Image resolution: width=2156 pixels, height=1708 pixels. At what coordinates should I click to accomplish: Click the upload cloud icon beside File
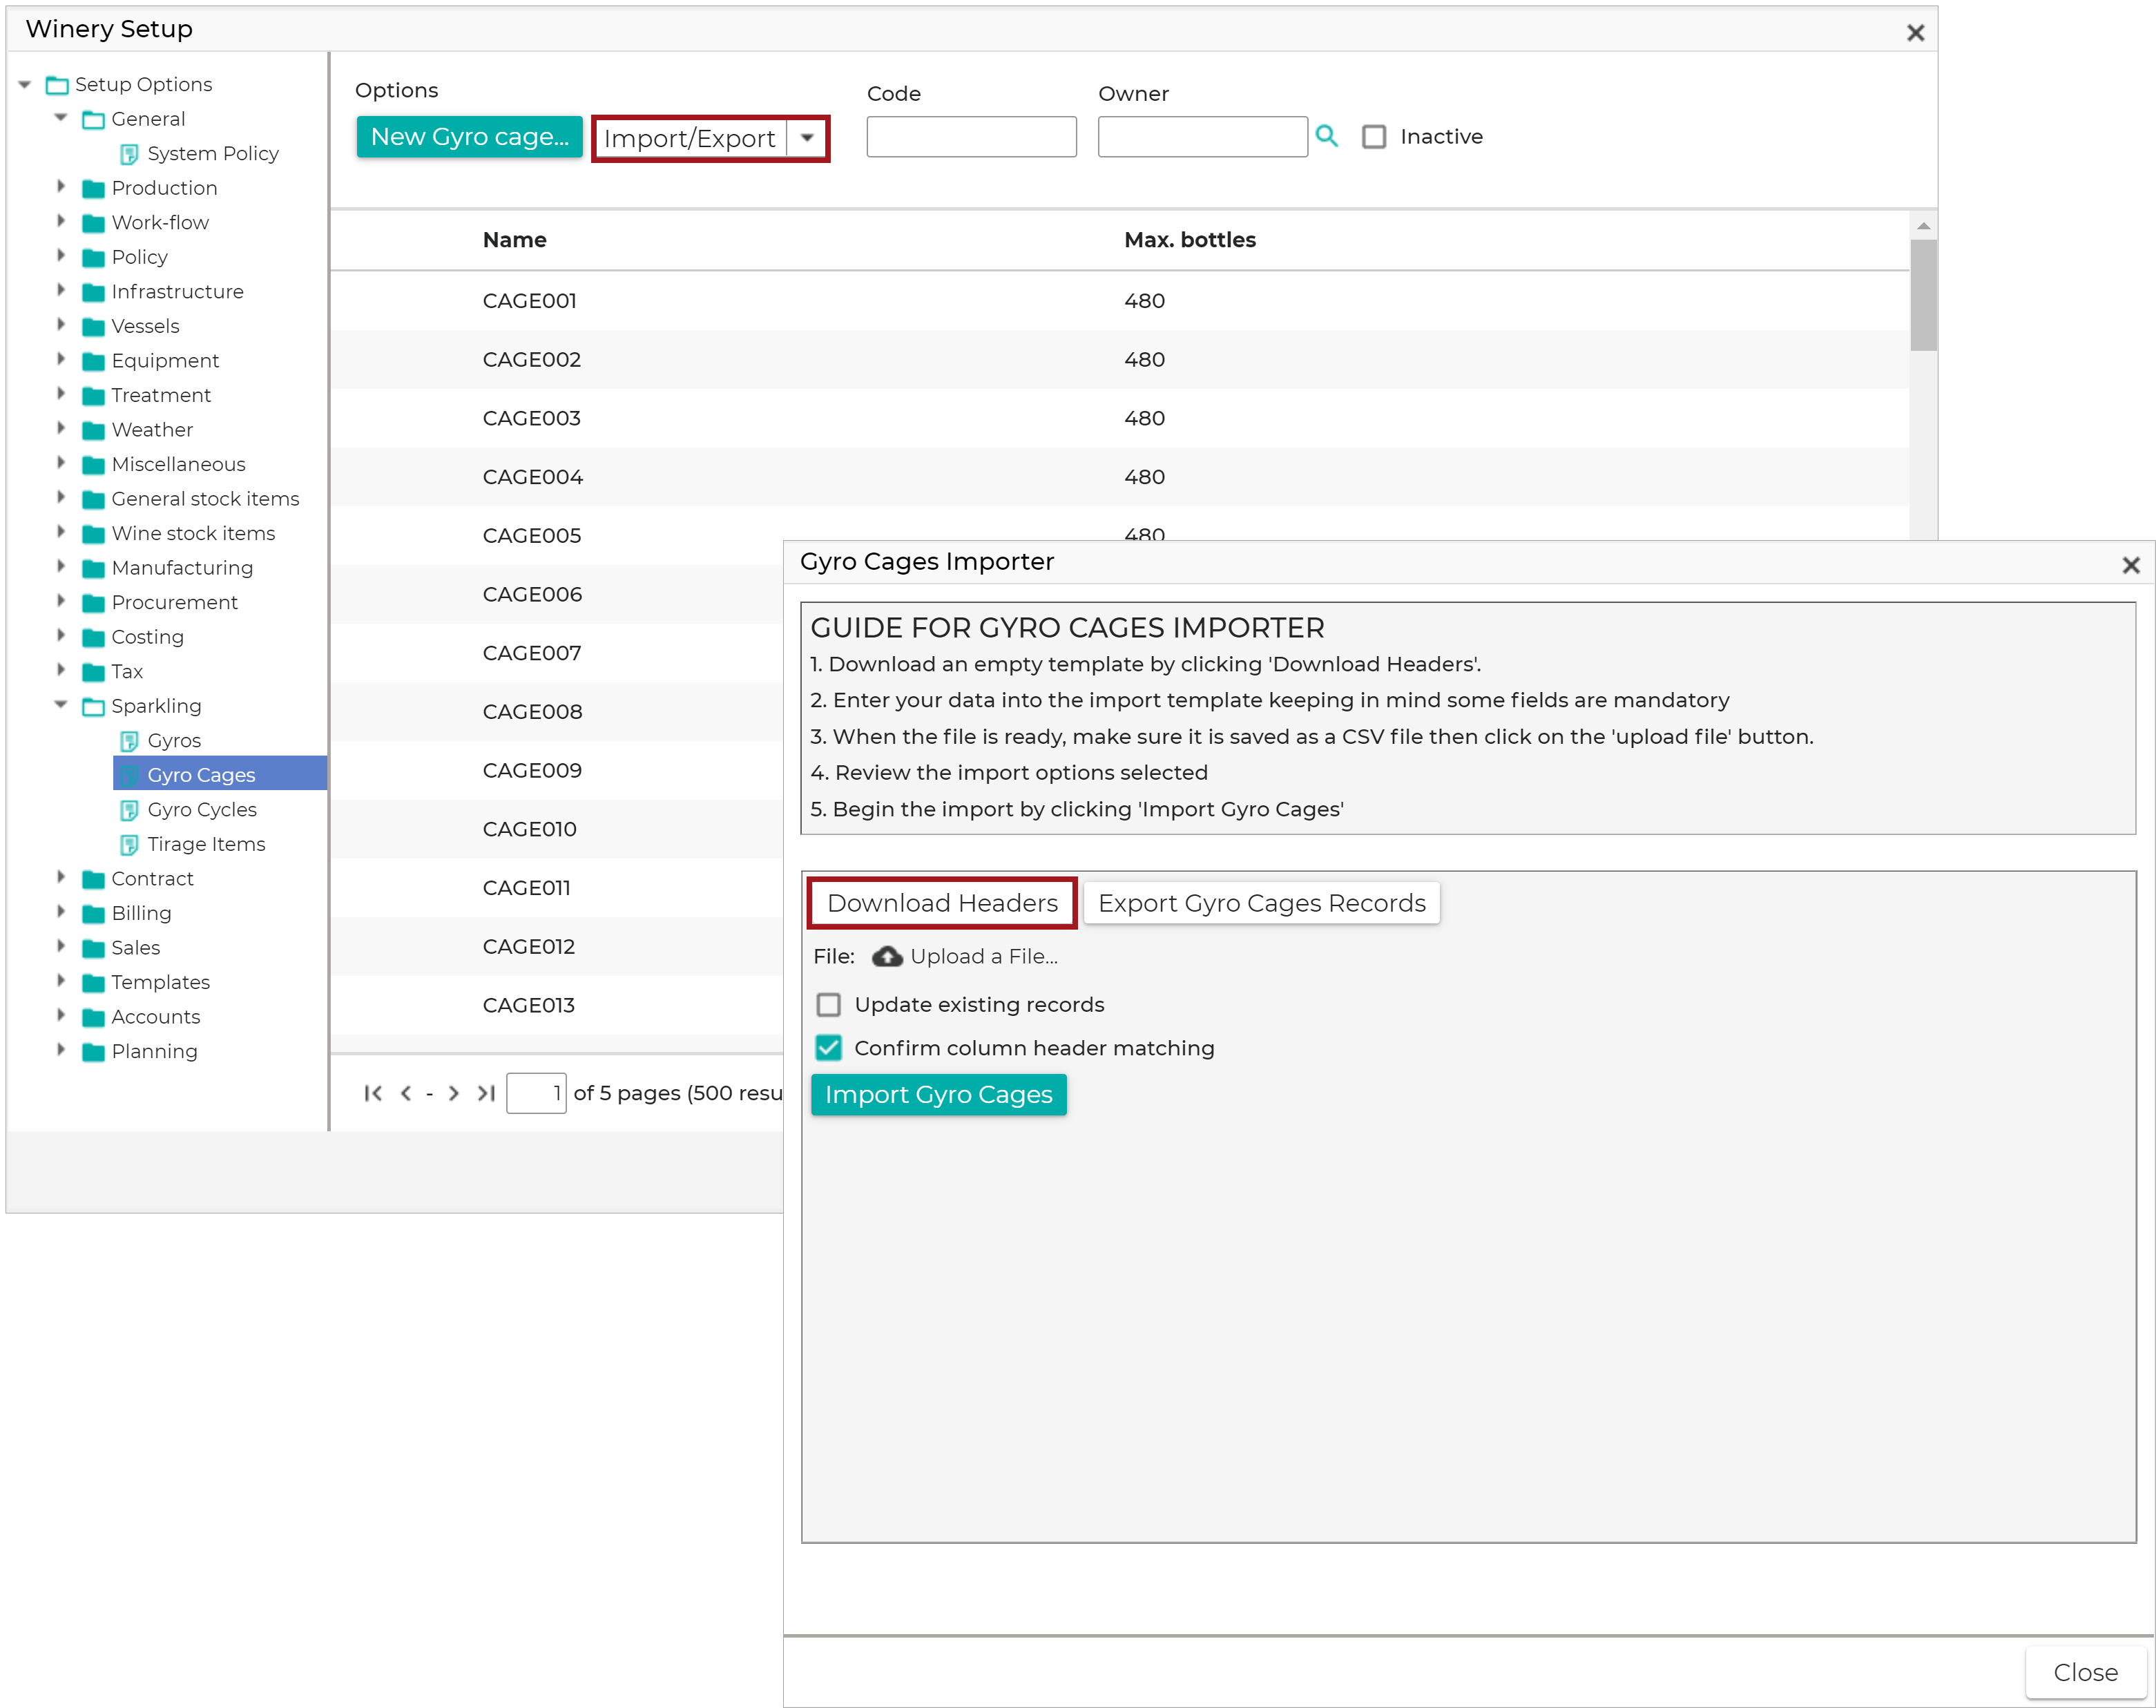coord(887,957)
